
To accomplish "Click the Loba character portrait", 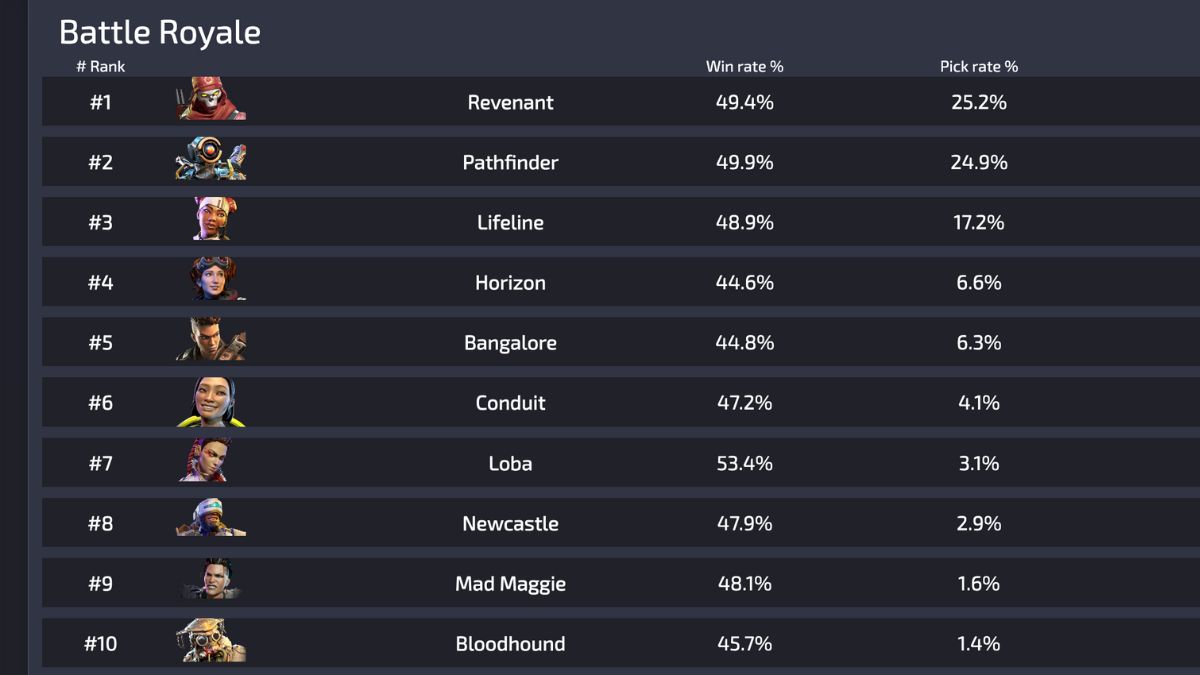I will coord(210,462).
